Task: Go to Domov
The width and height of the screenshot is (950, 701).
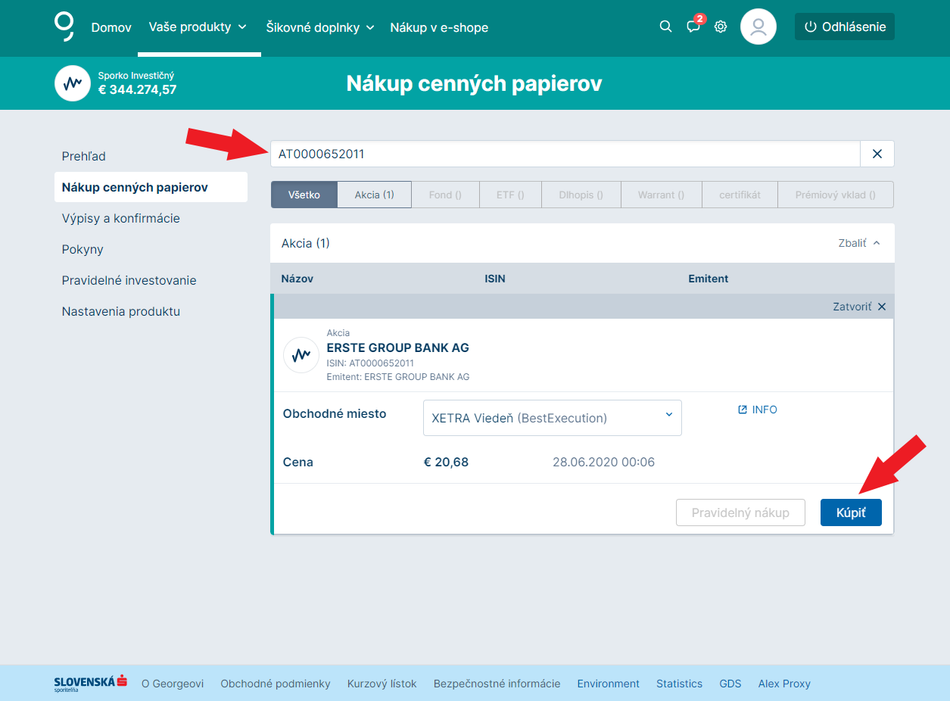Action: (x=111, y=27)
